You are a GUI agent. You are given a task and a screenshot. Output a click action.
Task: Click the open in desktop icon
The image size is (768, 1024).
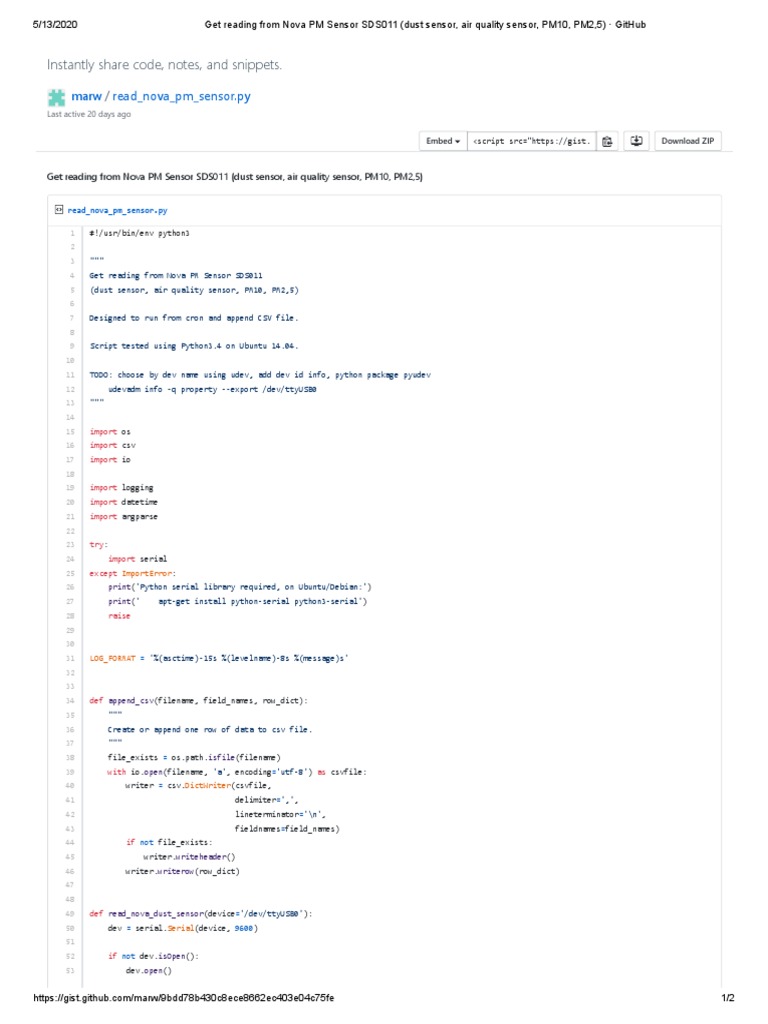[636, 141]
